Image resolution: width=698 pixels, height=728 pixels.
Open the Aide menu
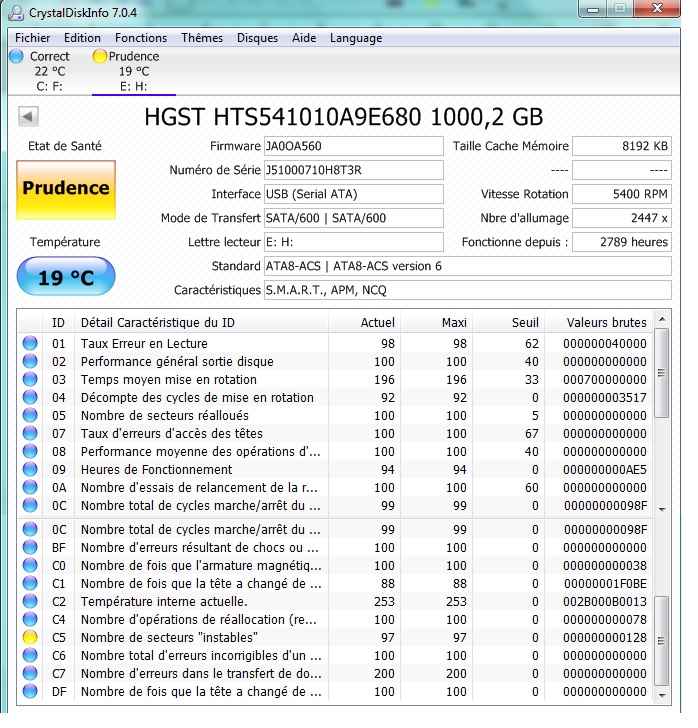click(304, 38)
